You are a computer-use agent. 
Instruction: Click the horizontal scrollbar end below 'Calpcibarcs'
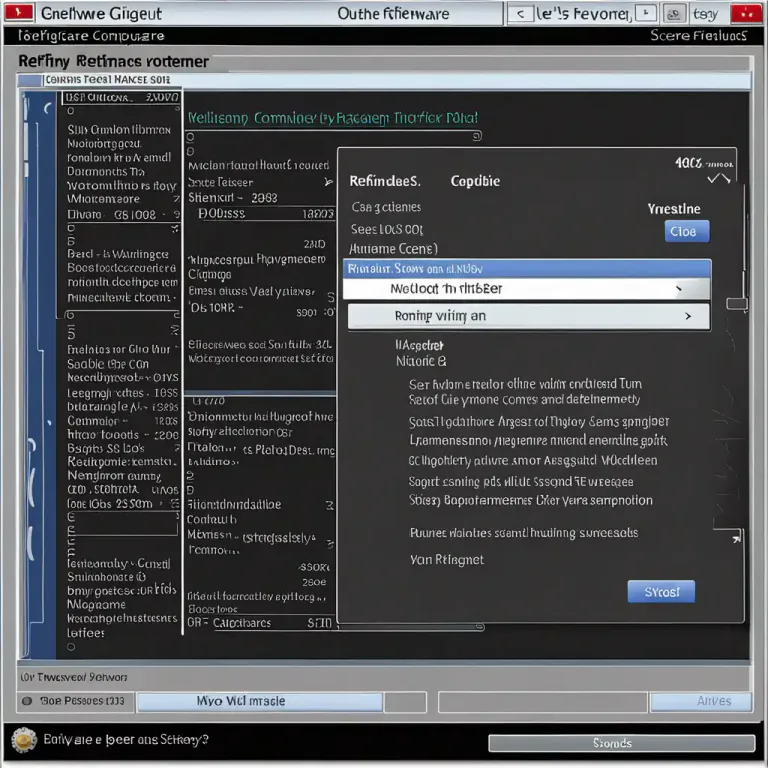(x=480, y=627)
